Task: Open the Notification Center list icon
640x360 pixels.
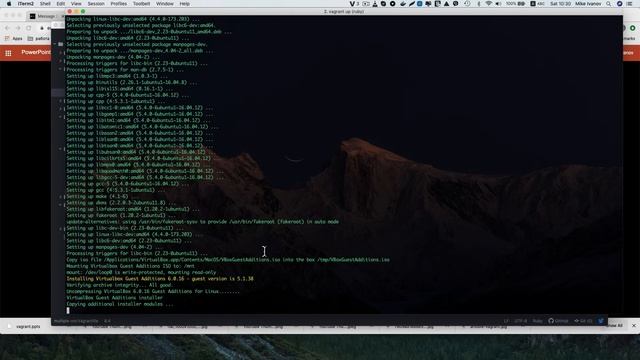Action: (630, 4)
